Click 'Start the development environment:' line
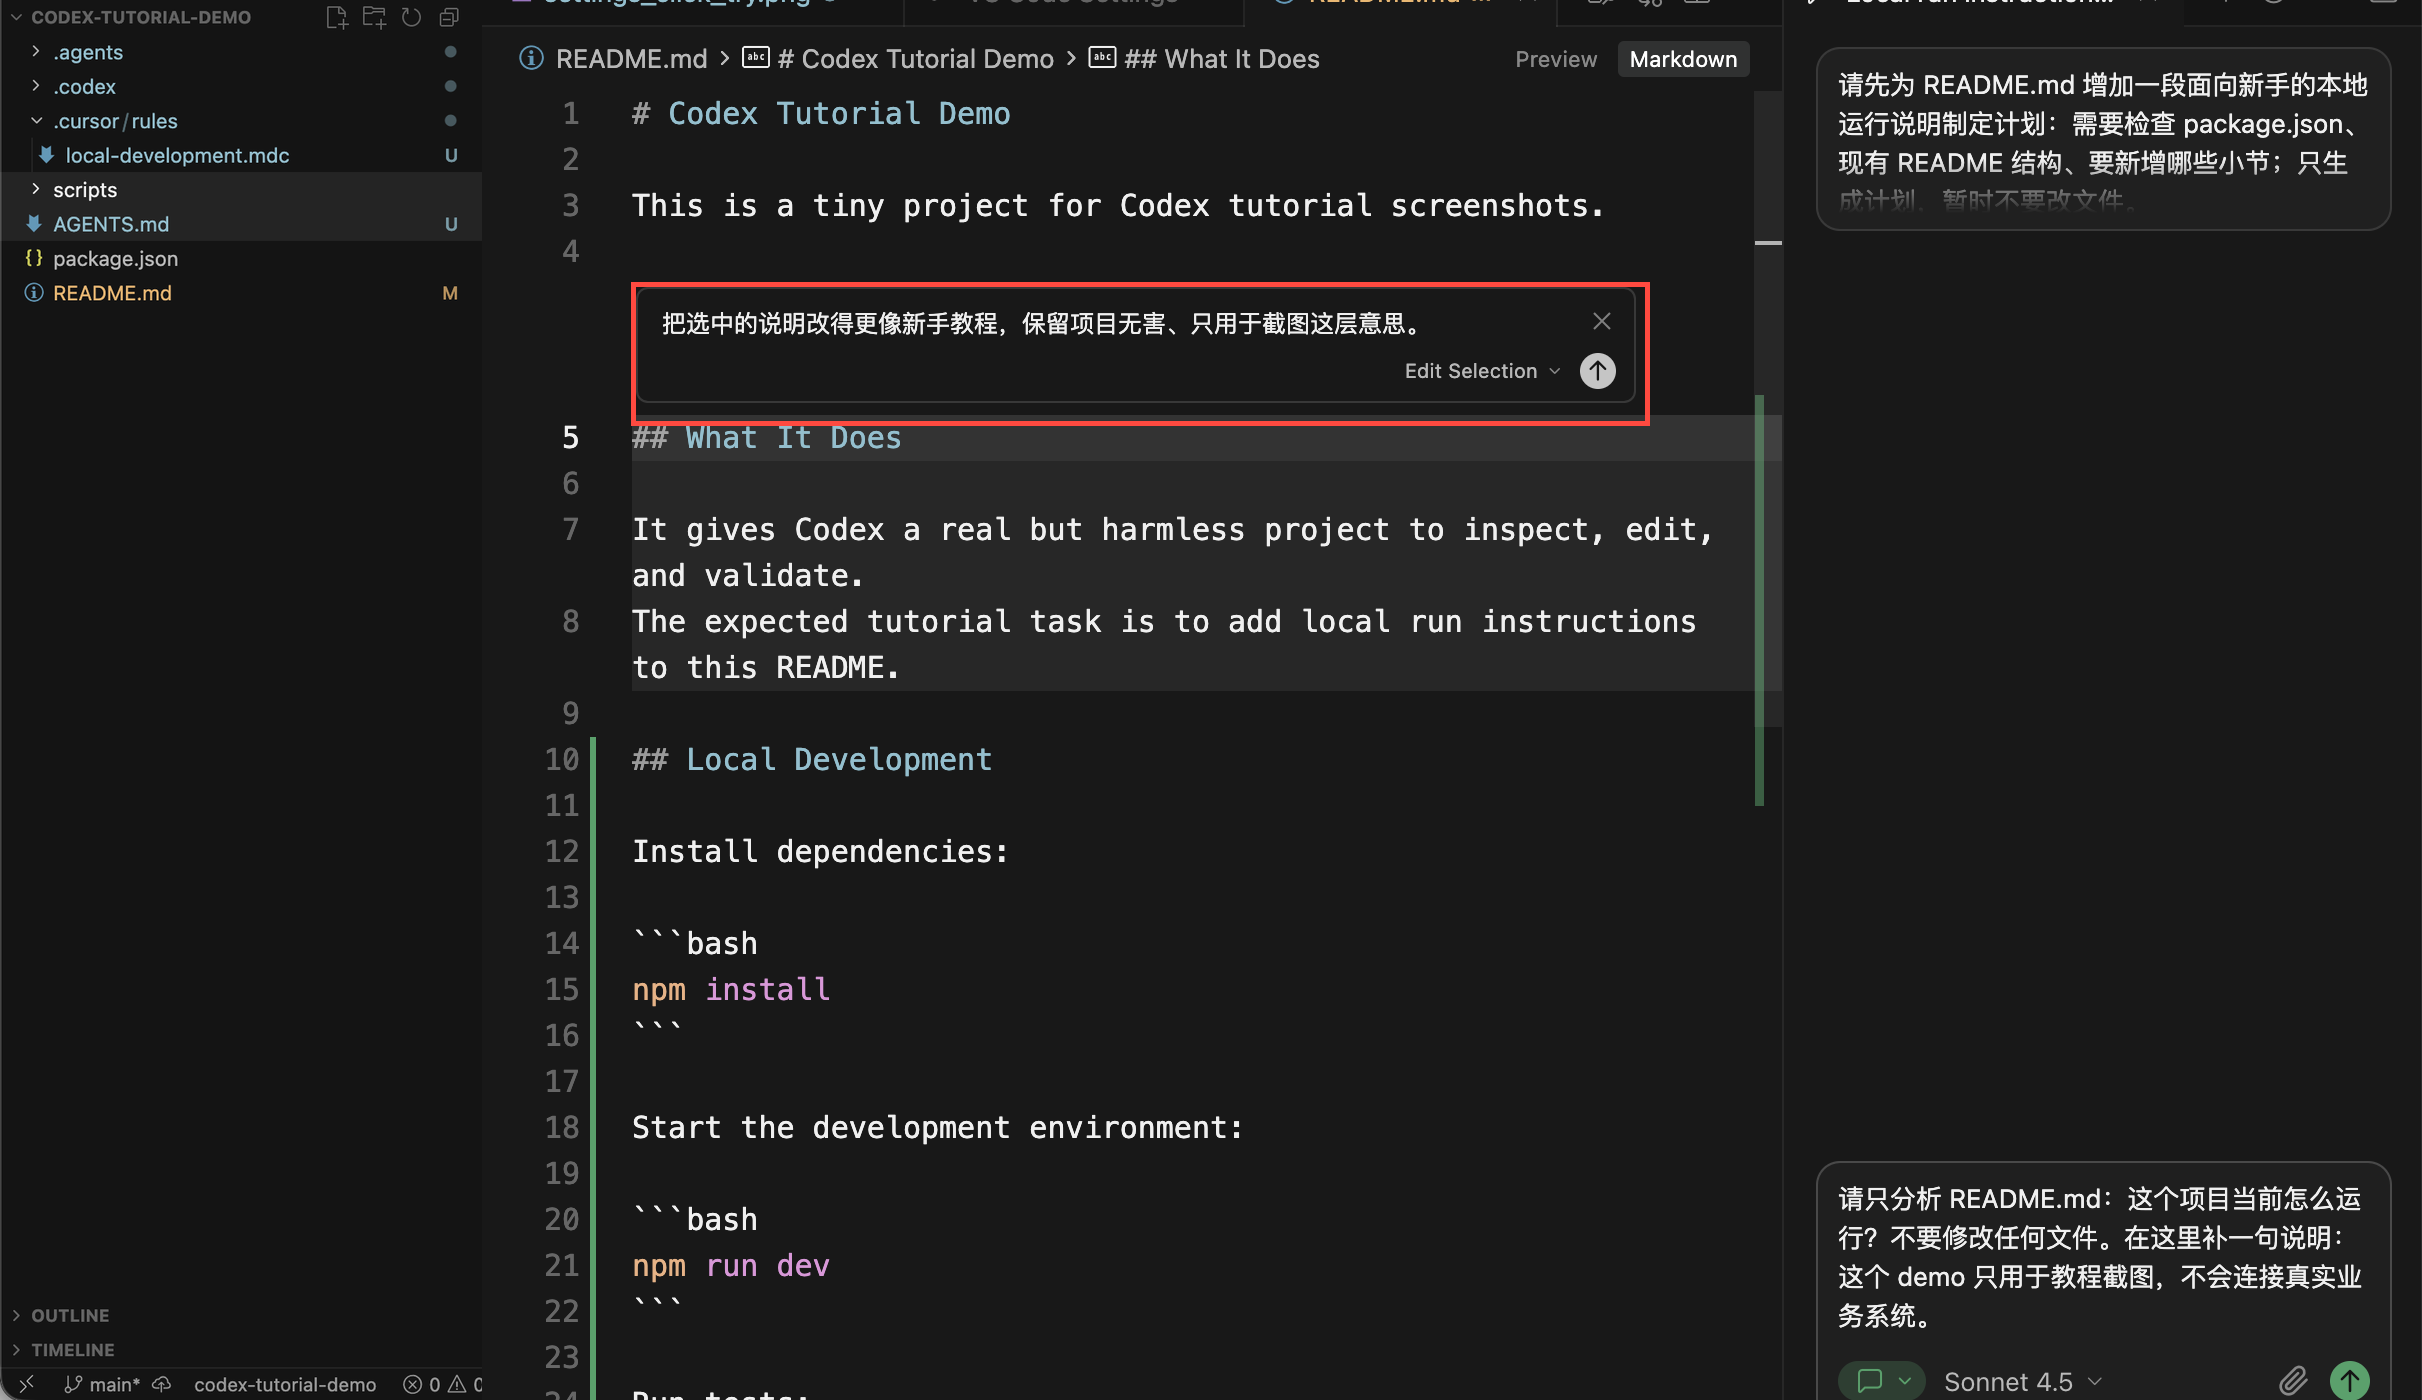Screen dimensions: 2422x1400 (x=938, y=1128)
